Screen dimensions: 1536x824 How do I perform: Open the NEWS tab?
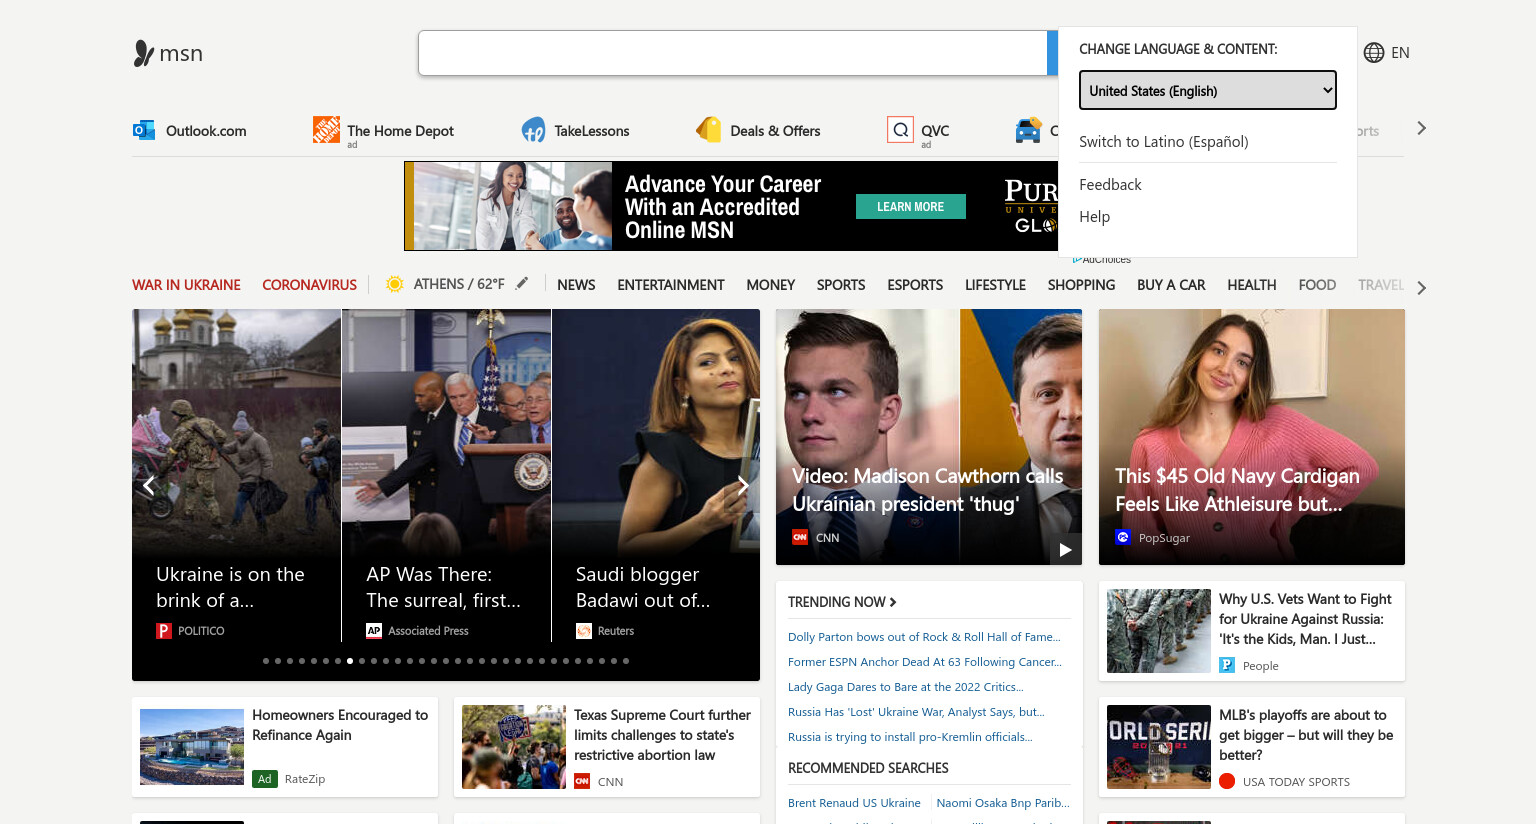(576, 285)
